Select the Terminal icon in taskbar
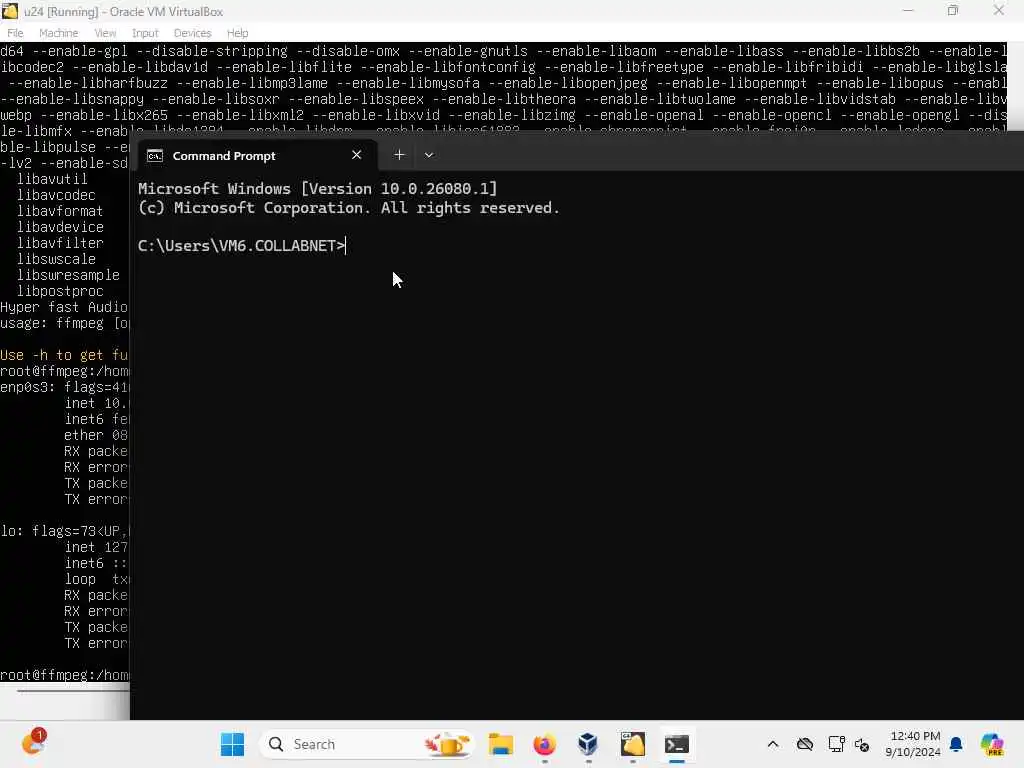 tap(677, 744)
